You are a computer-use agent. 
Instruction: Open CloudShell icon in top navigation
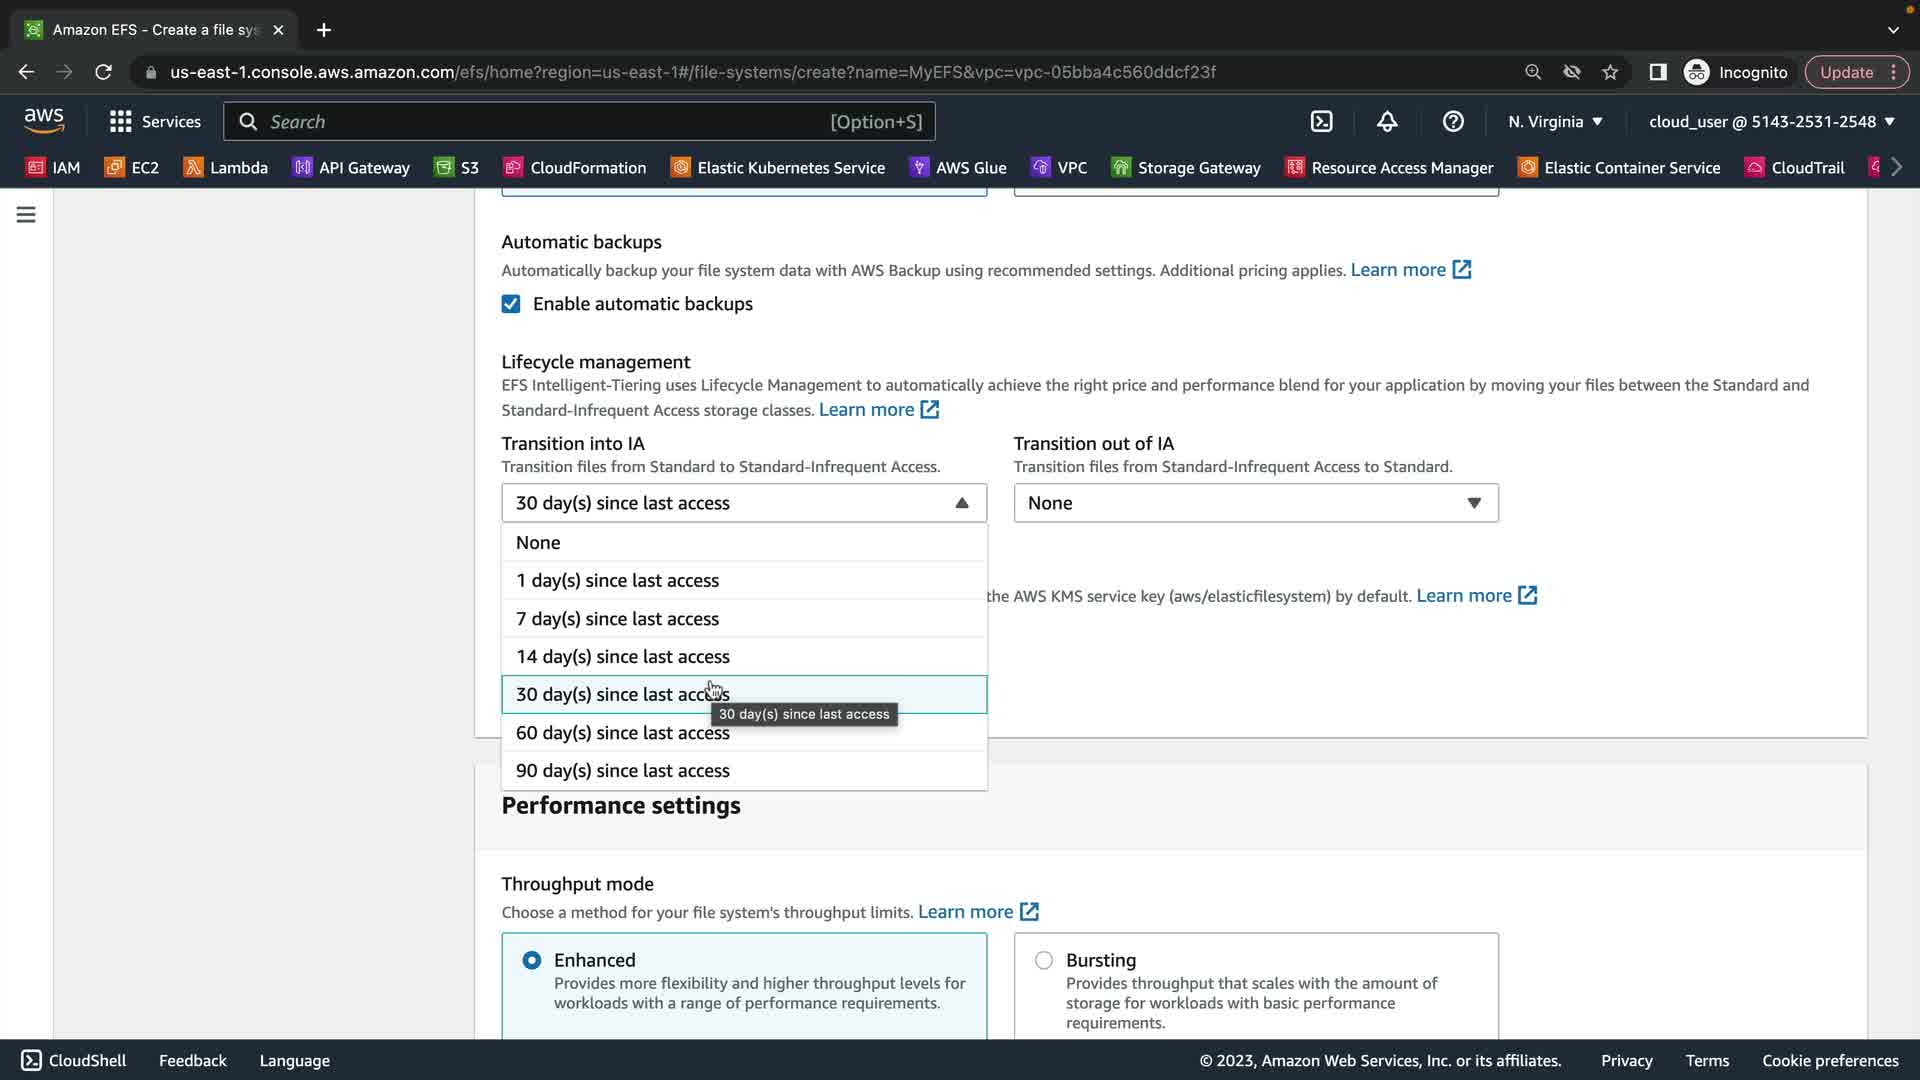coord(1321,121)
